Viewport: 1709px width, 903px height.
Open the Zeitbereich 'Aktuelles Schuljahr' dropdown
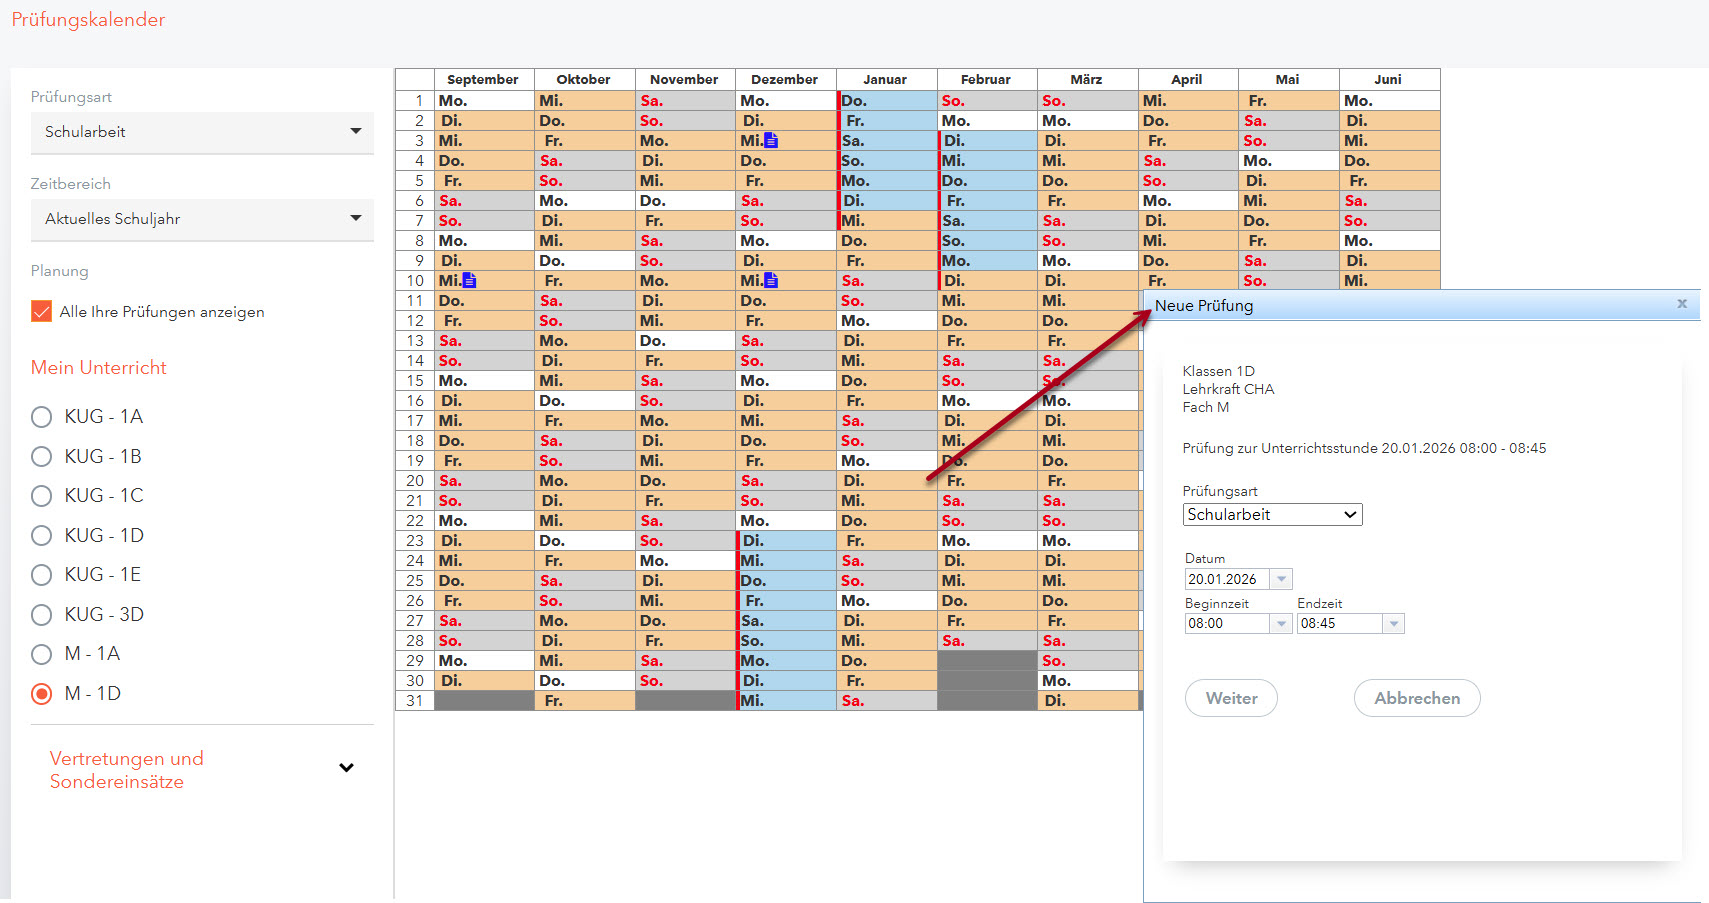(202, 219)
